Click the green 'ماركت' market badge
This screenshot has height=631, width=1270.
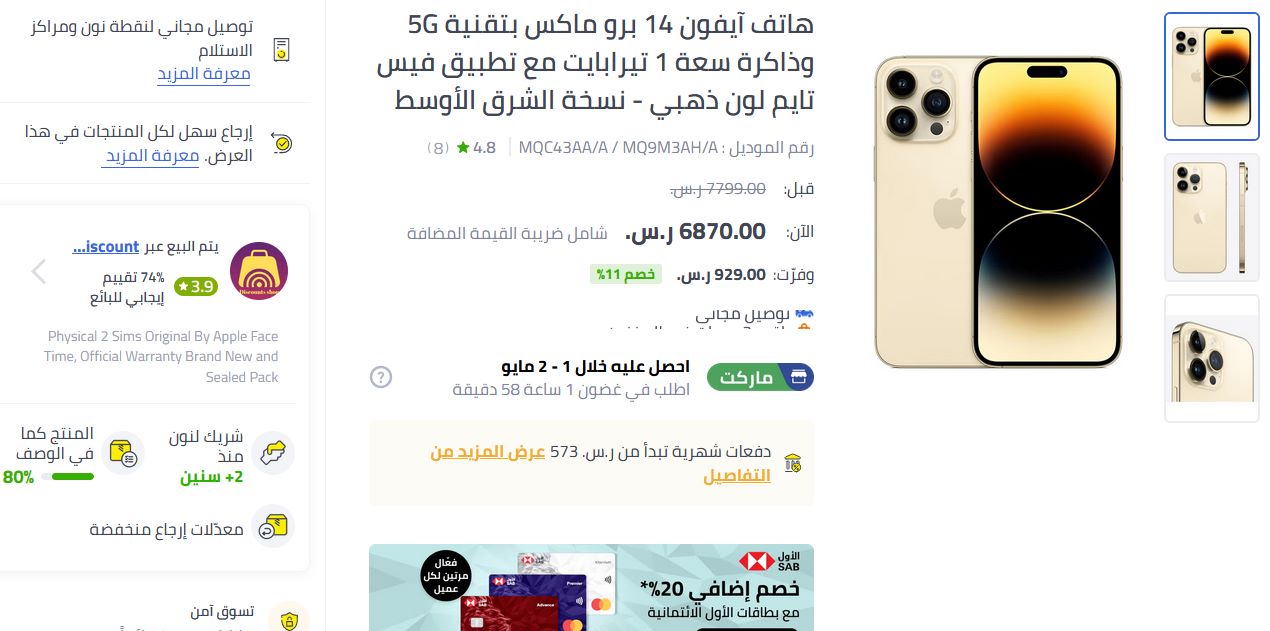pyautogui.click(x=760, y=377)
